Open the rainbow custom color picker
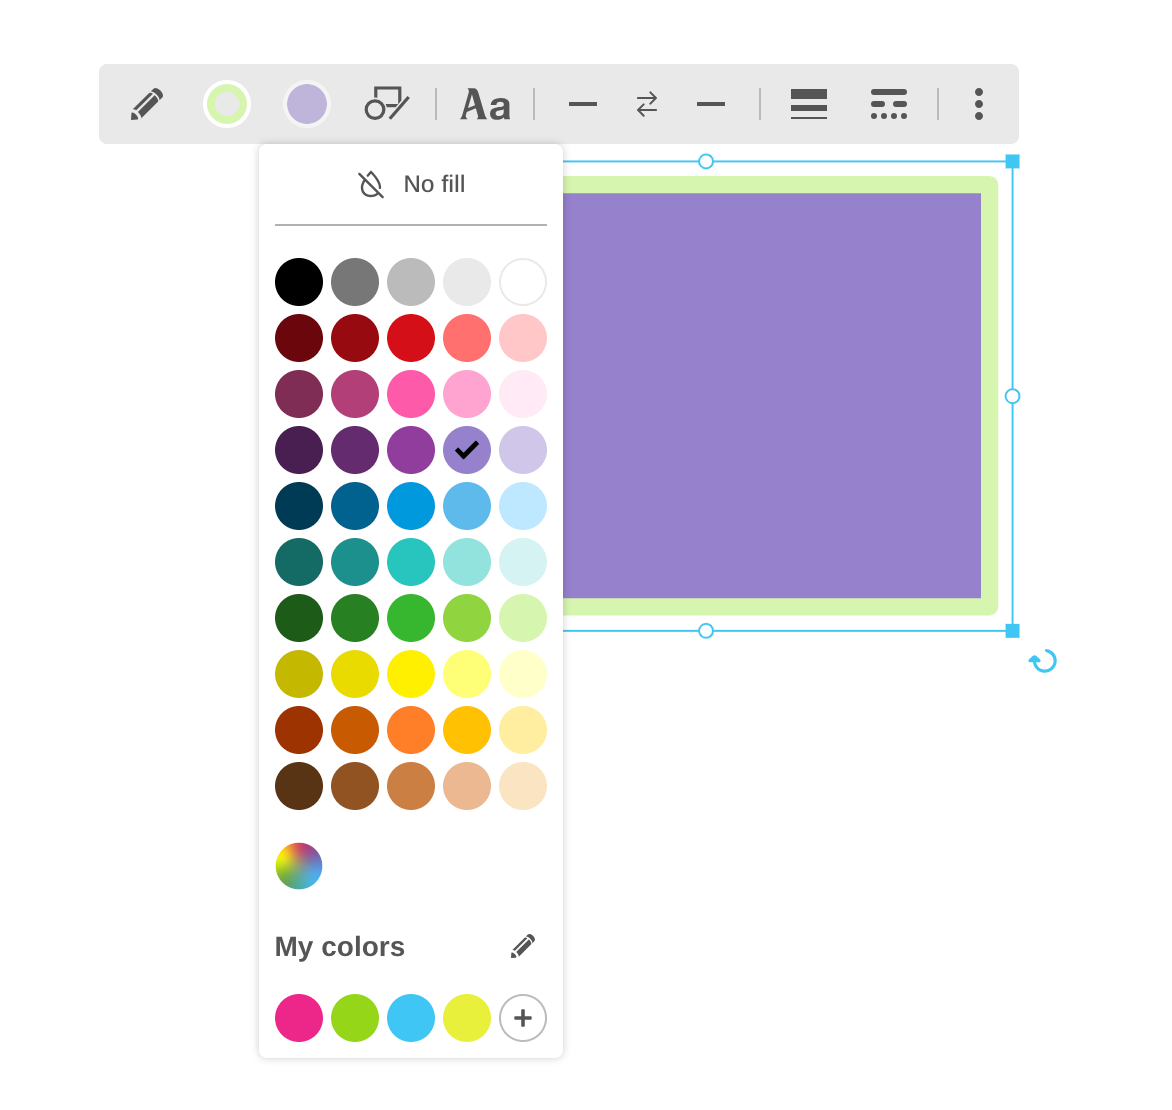 click(299, 866)
